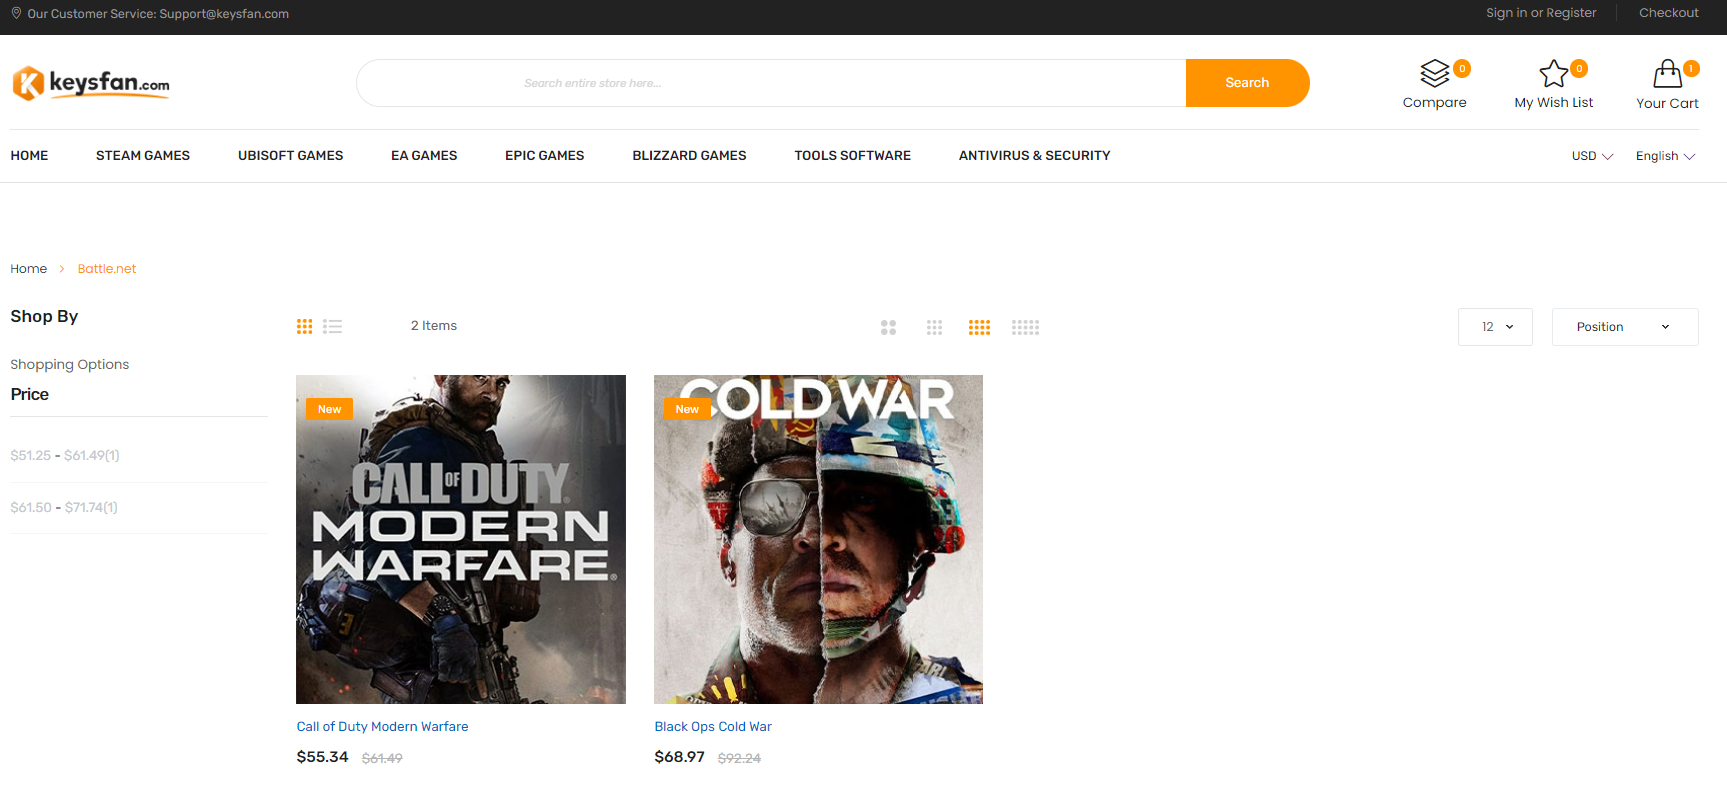Open the English language dropdown

pyautogui.click(x=1665, y=156)
